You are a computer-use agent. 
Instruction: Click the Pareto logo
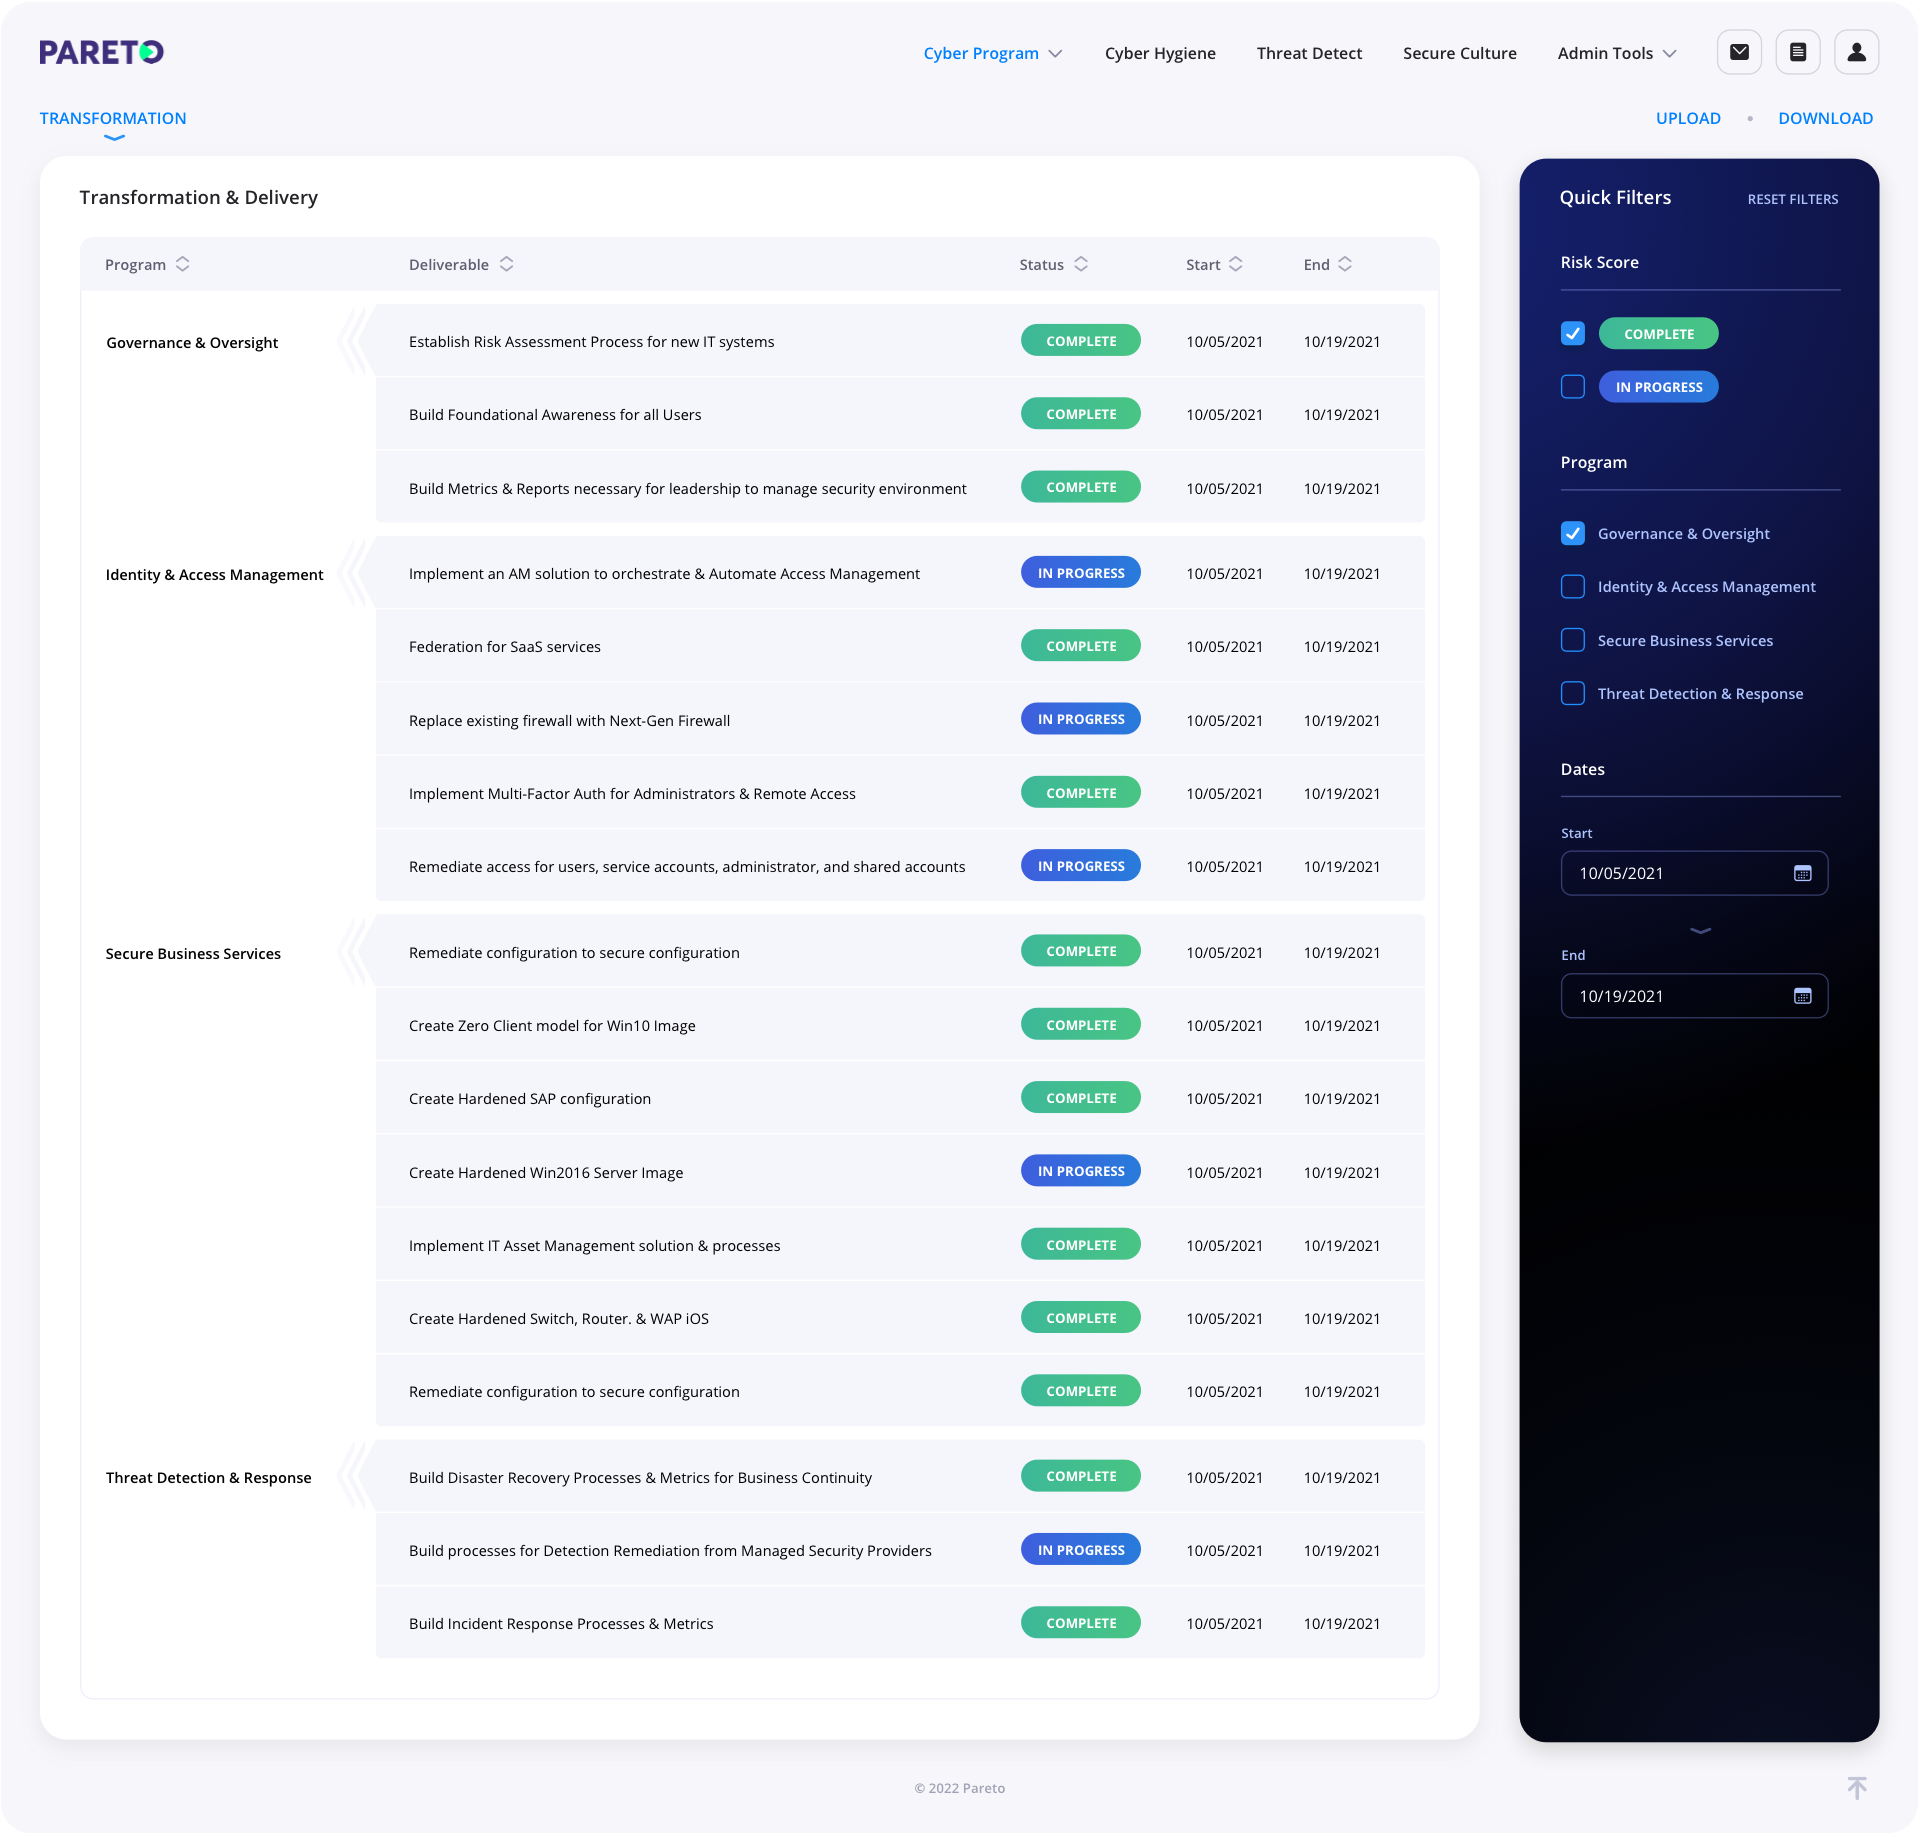100,52
